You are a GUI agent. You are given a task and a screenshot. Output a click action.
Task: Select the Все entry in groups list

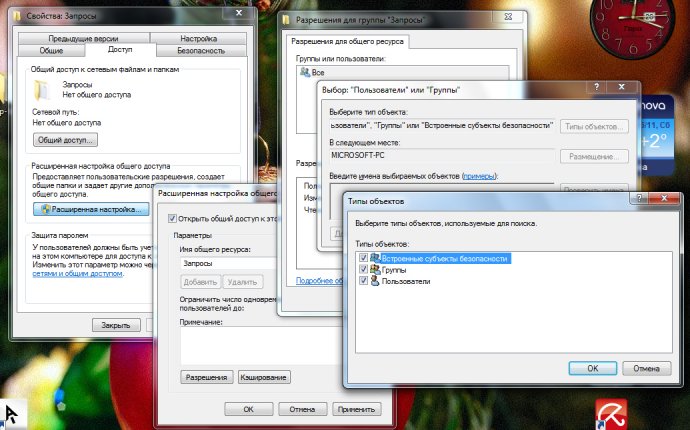(x=318, y=73)
